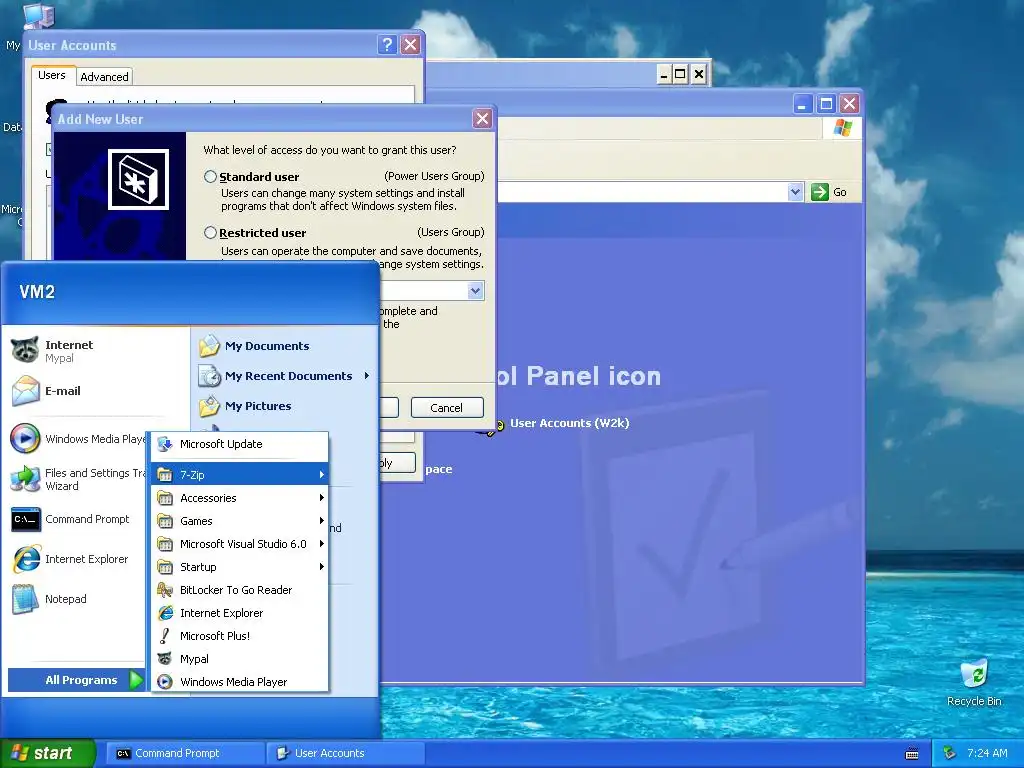Switch to Command Prompt taskbar button

(185, 753)
